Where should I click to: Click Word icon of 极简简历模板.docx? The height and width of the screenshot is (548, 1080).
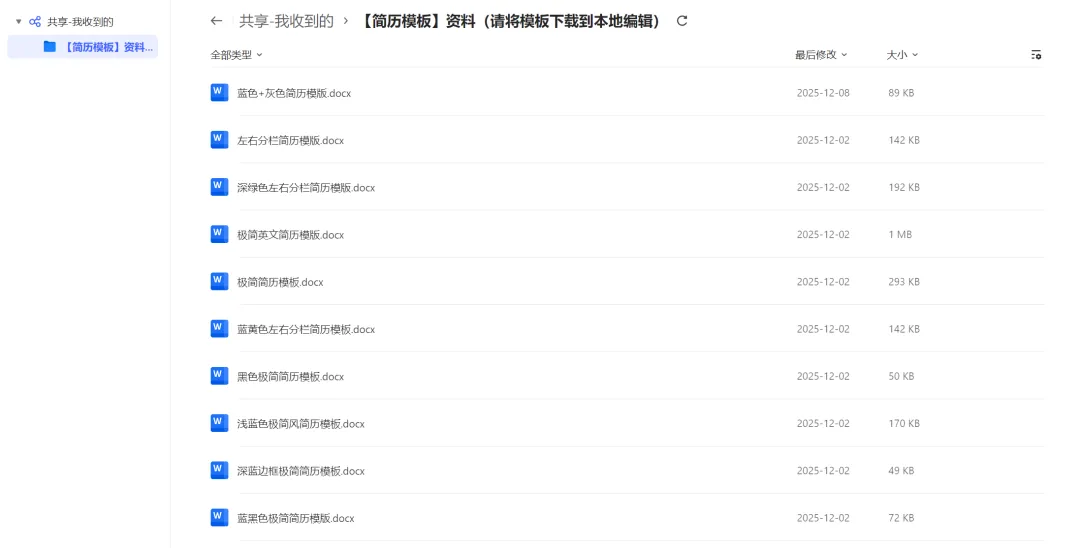pyautogui.click(x=219, y=282)
